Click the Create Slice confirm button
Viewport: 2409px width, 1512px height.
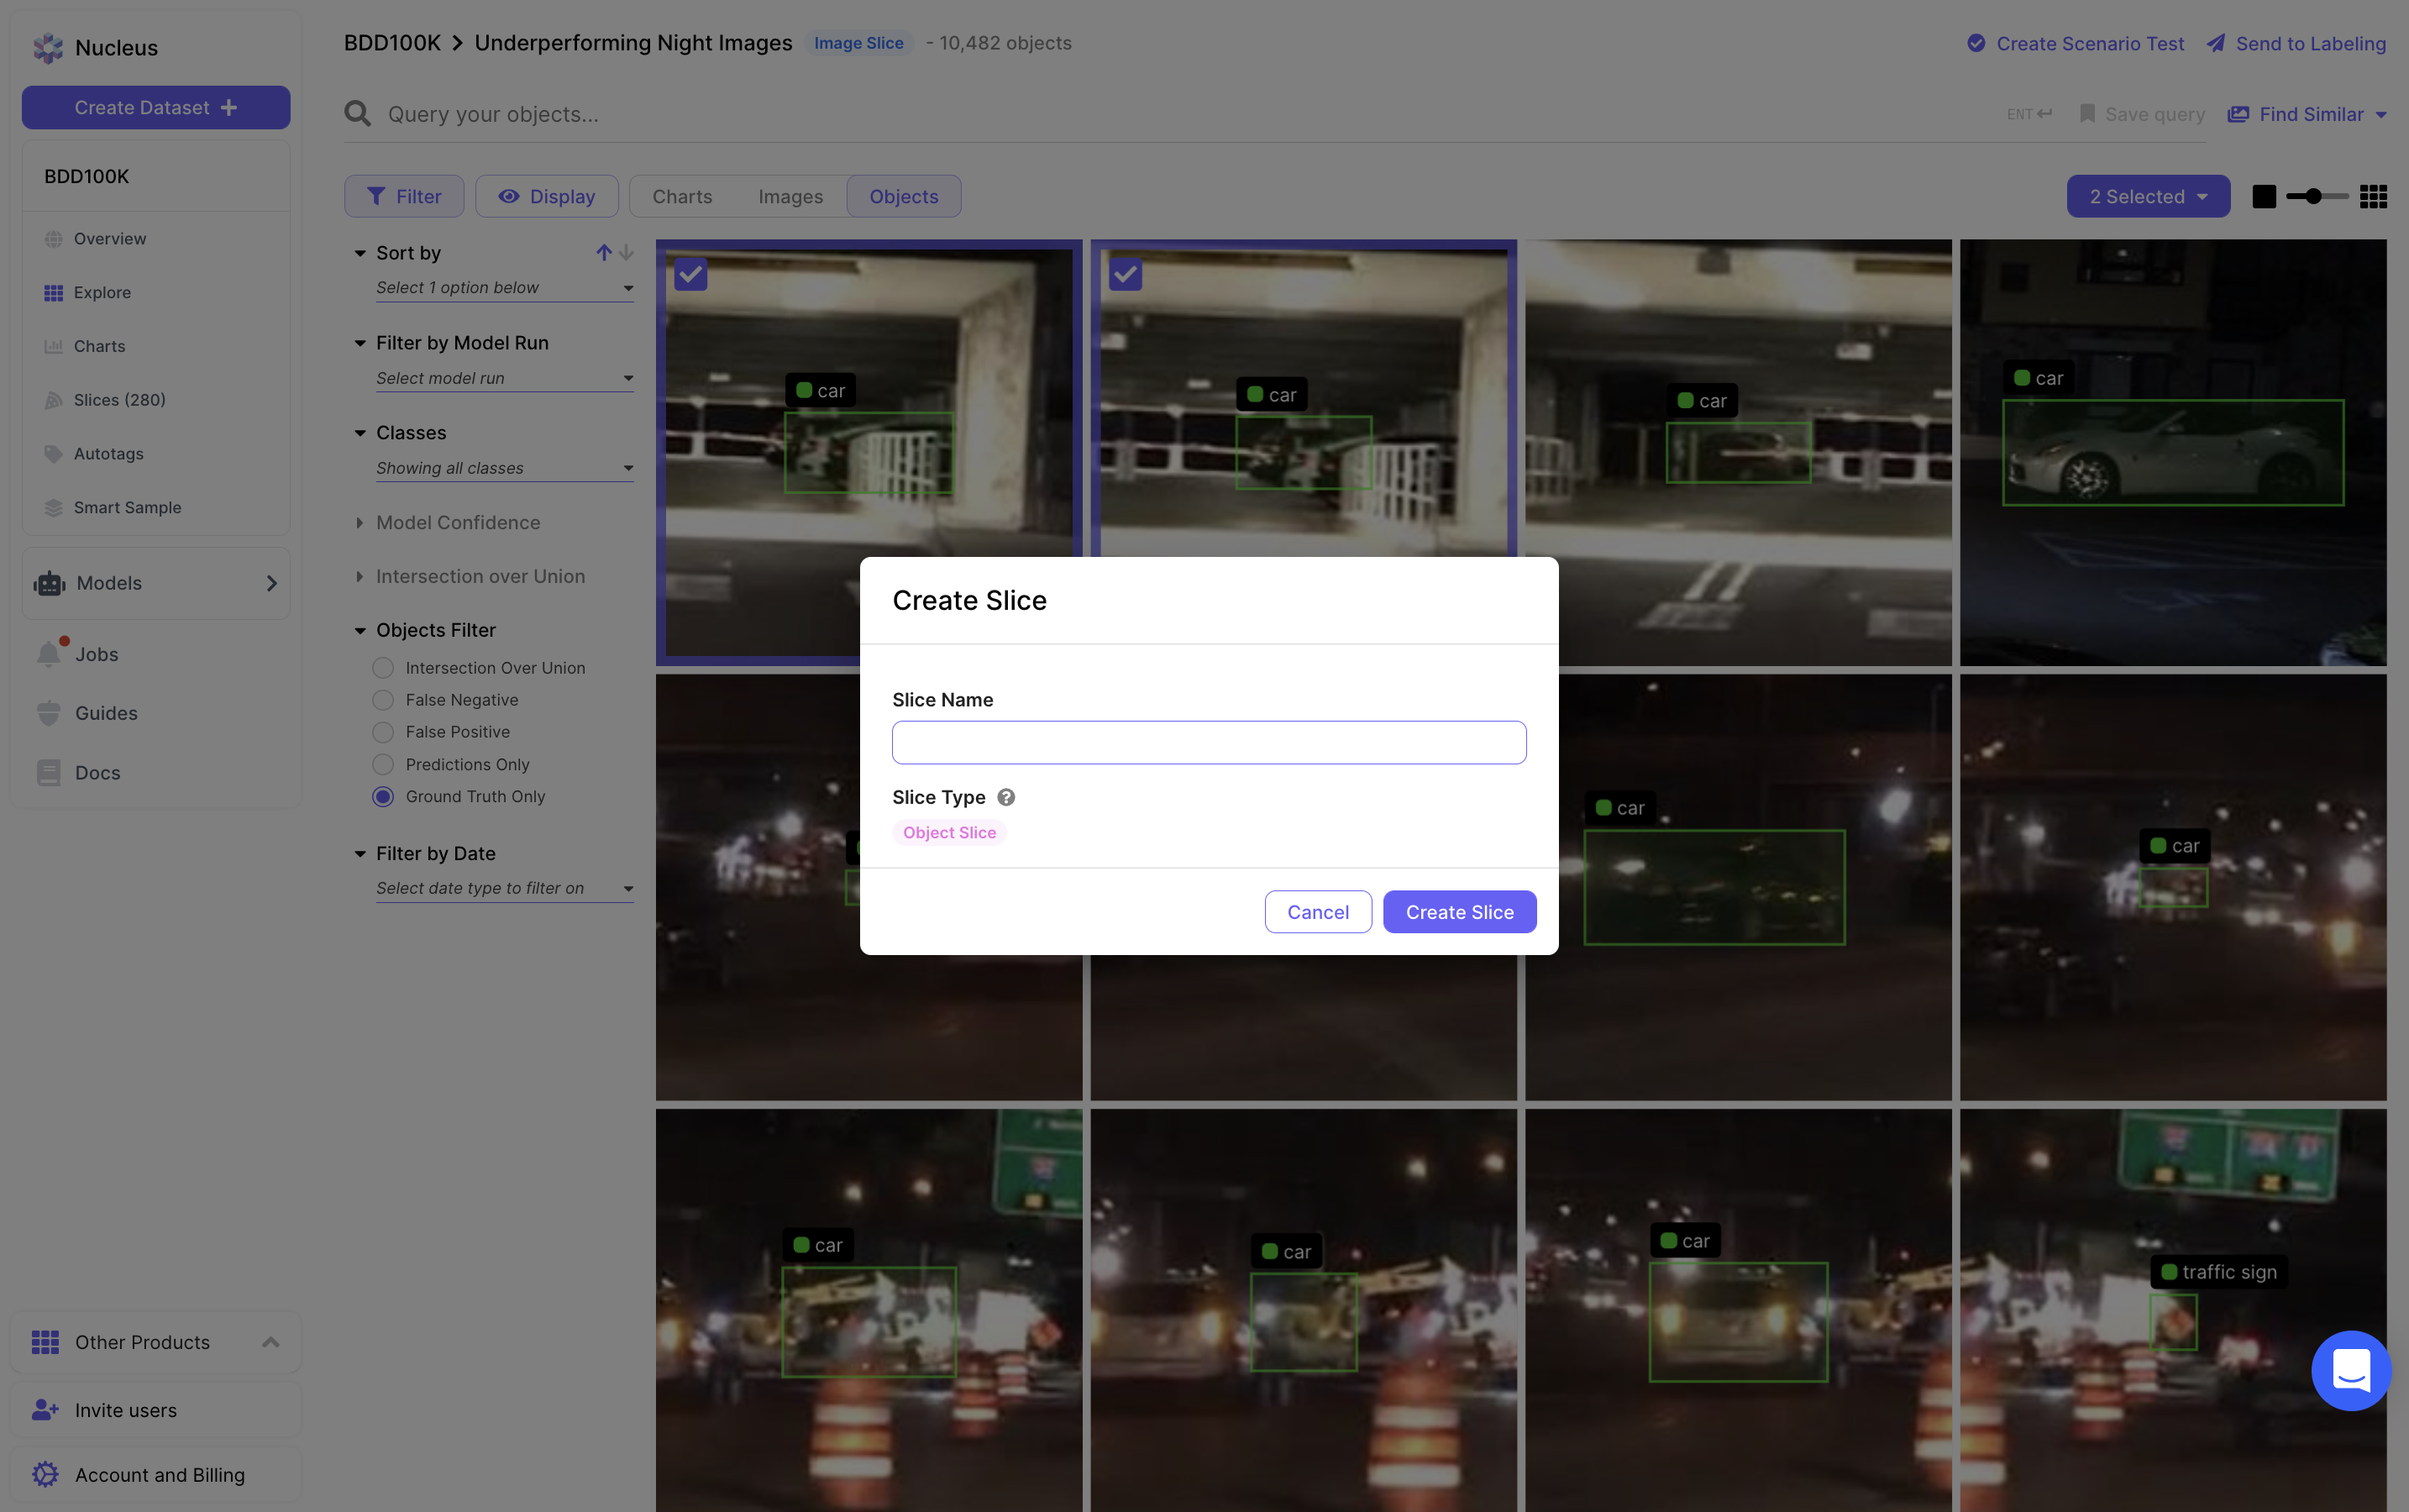coord(1458,912)
